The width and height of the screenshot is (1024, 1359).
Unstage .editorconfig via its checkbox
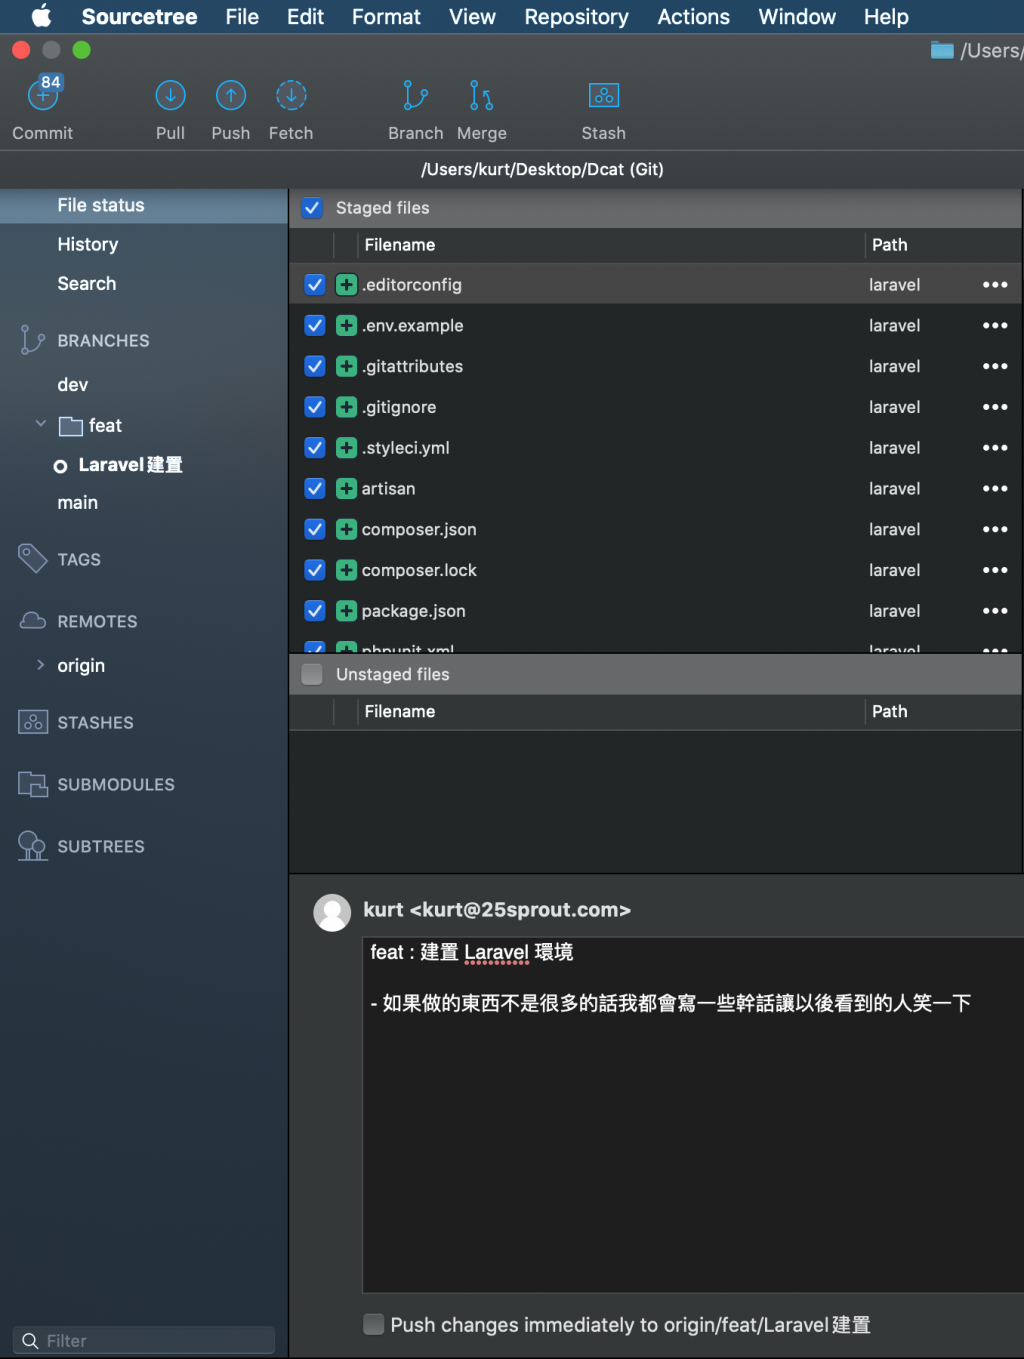315,285
